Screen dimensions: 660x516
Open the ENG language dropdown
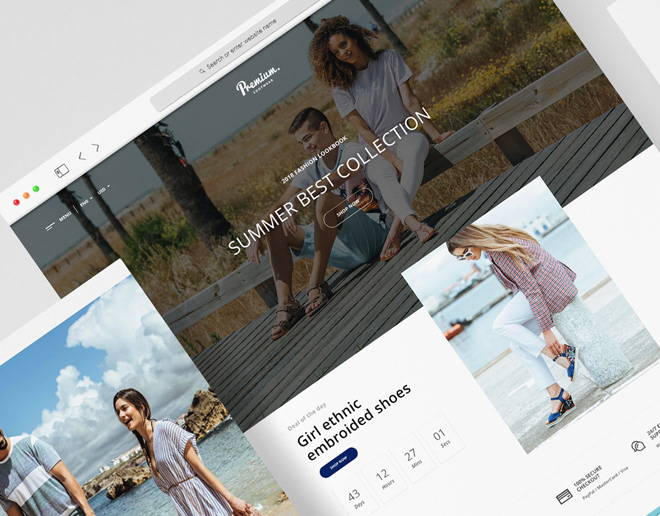(86, 201)
